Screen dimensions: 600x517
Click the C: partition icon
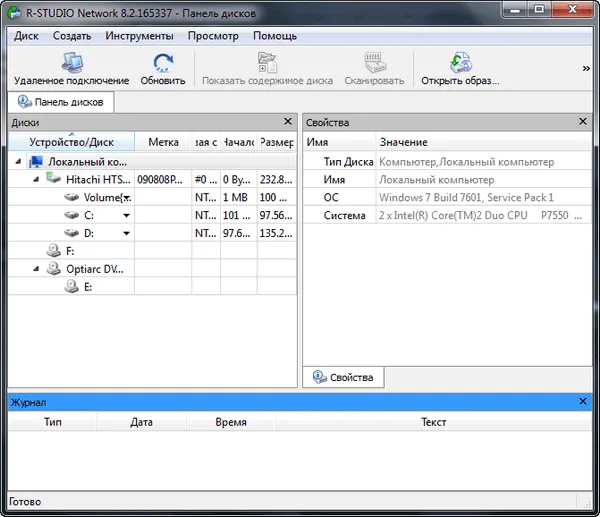(72, 215)
